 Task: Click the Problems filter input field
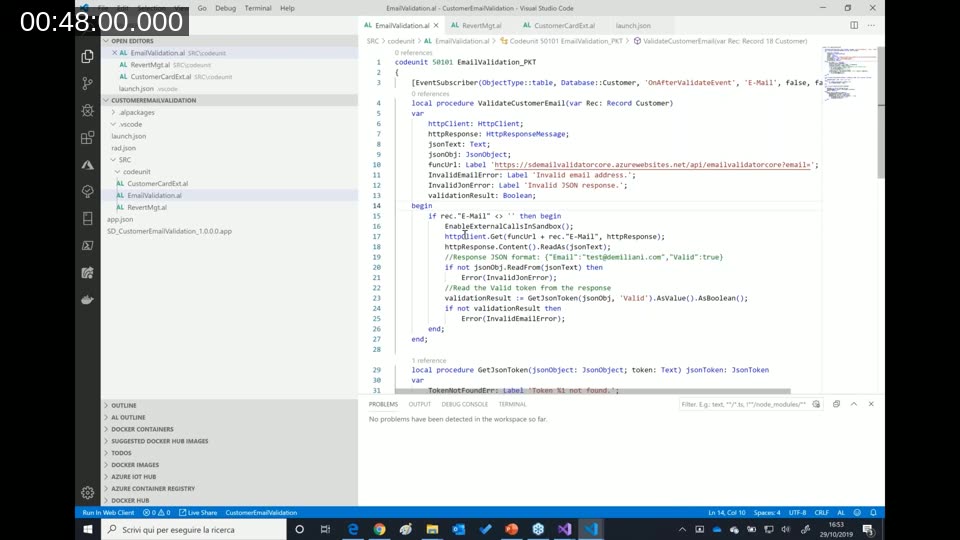pyautogui.click(x=744, y=404)
